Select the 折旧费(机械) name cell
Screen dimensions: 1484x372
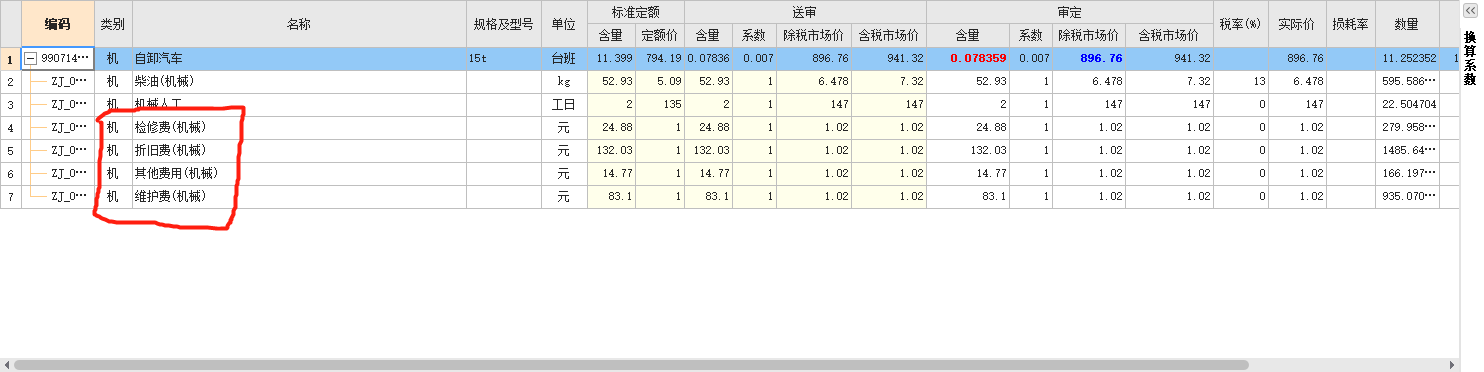point(299,150)
